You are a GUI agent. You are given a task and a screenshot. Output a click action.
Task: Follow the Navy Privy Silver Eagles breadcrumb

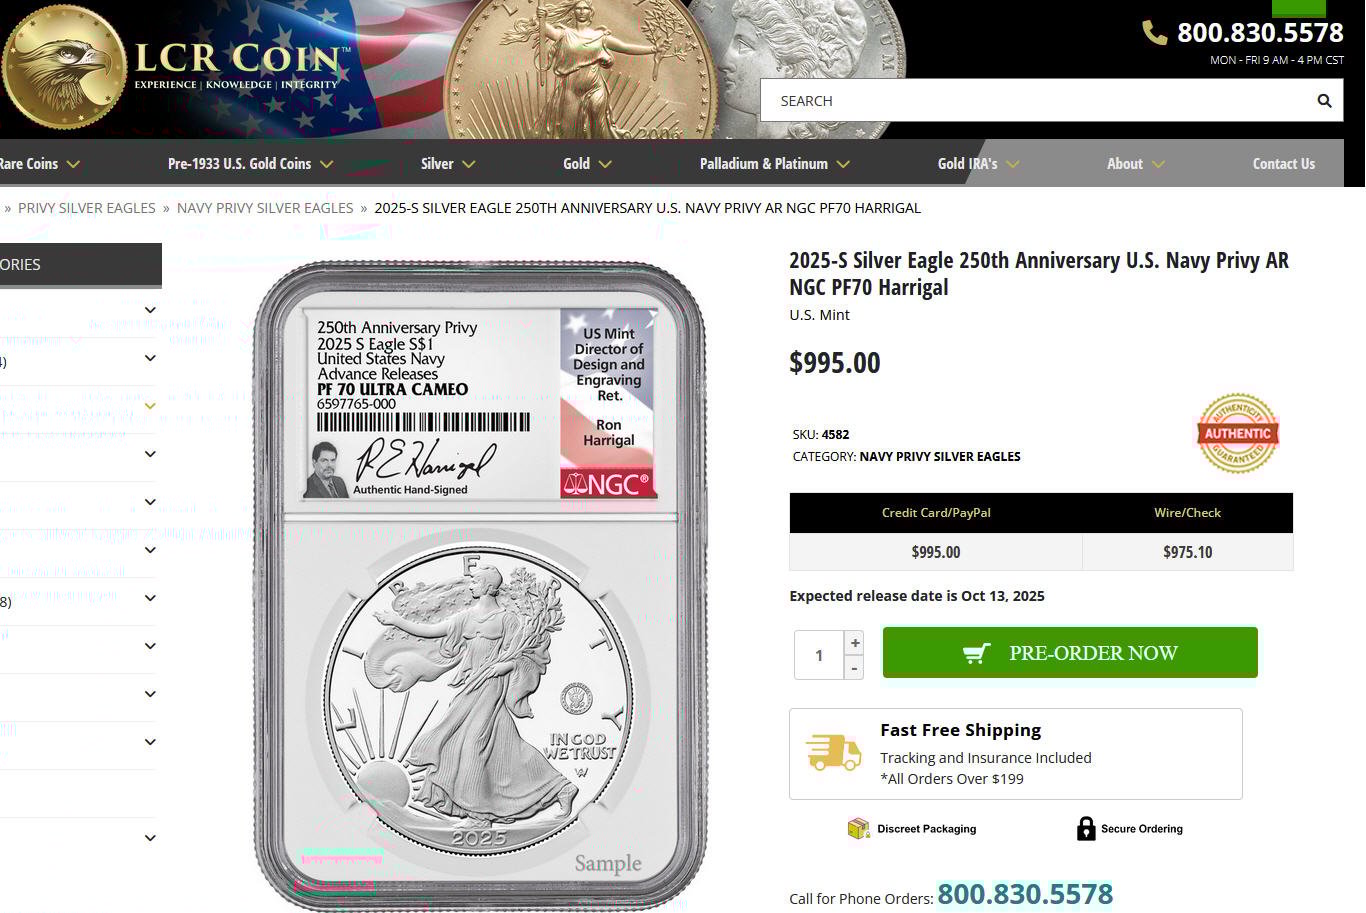pyautogui.click(x=265, y=208)
